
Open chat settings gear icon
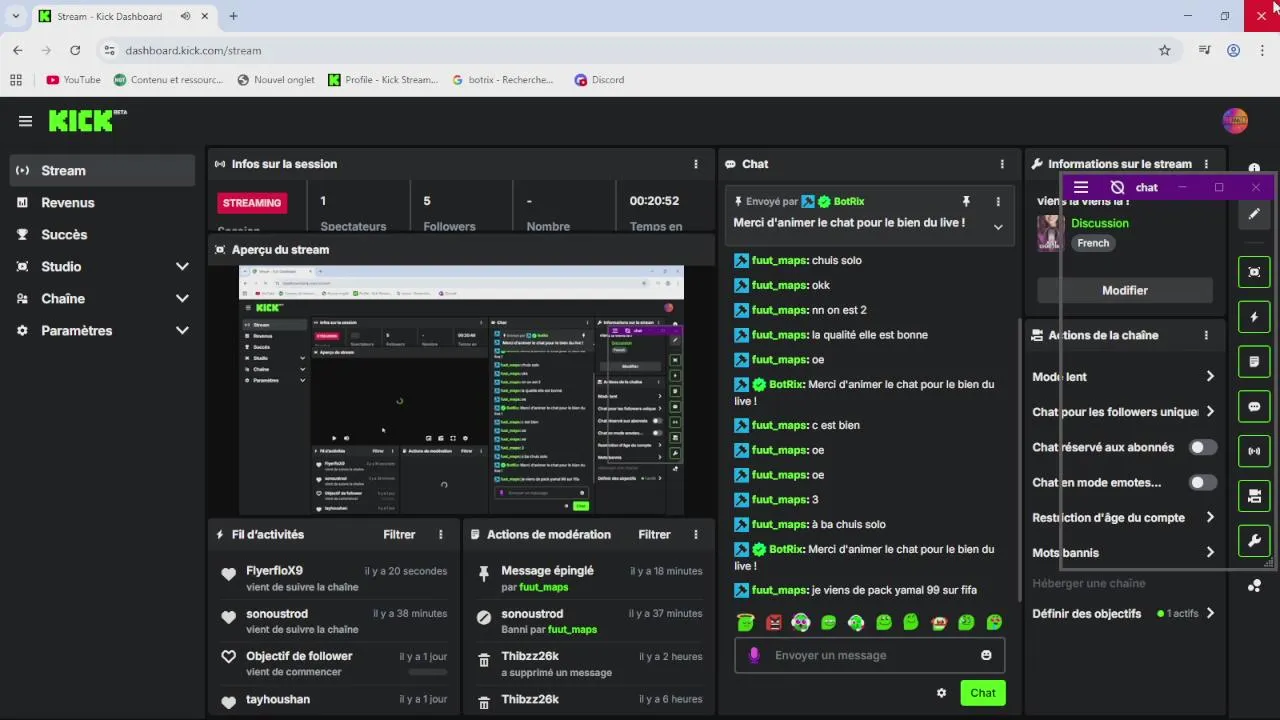(941, 693)
